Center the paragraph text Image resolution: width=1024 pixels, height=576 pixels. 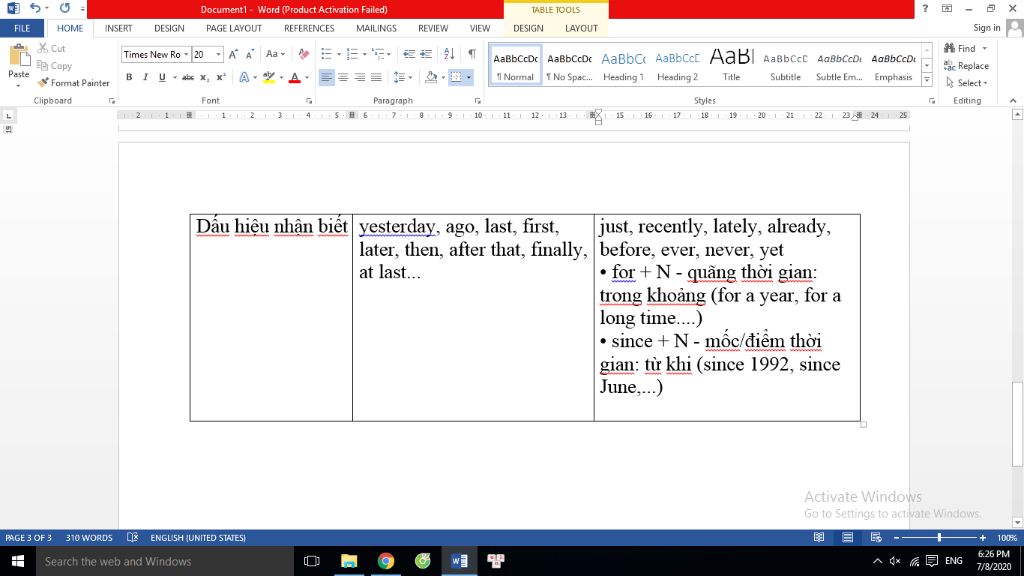[343, 77]
